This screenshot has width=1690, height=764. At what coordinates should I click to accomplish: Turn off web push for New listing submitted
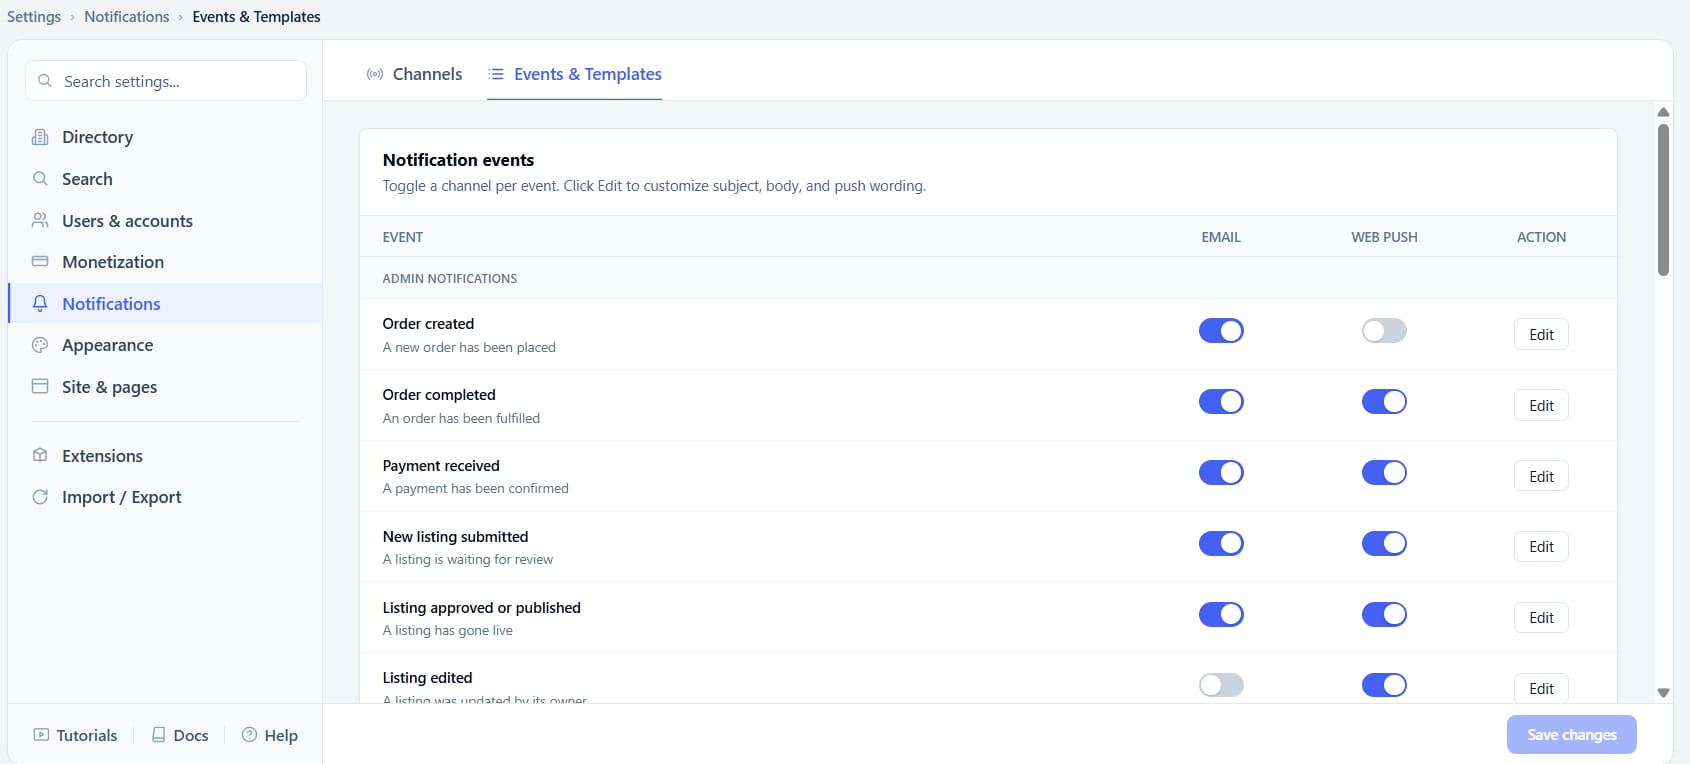click(1384, 543)
